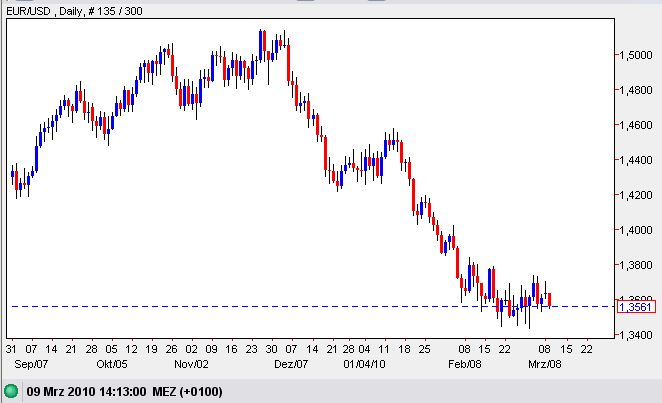The height and width of the screenshot is (403, 662).
Task: Click the 1,4200 price axis label
Action: (636, 195)
